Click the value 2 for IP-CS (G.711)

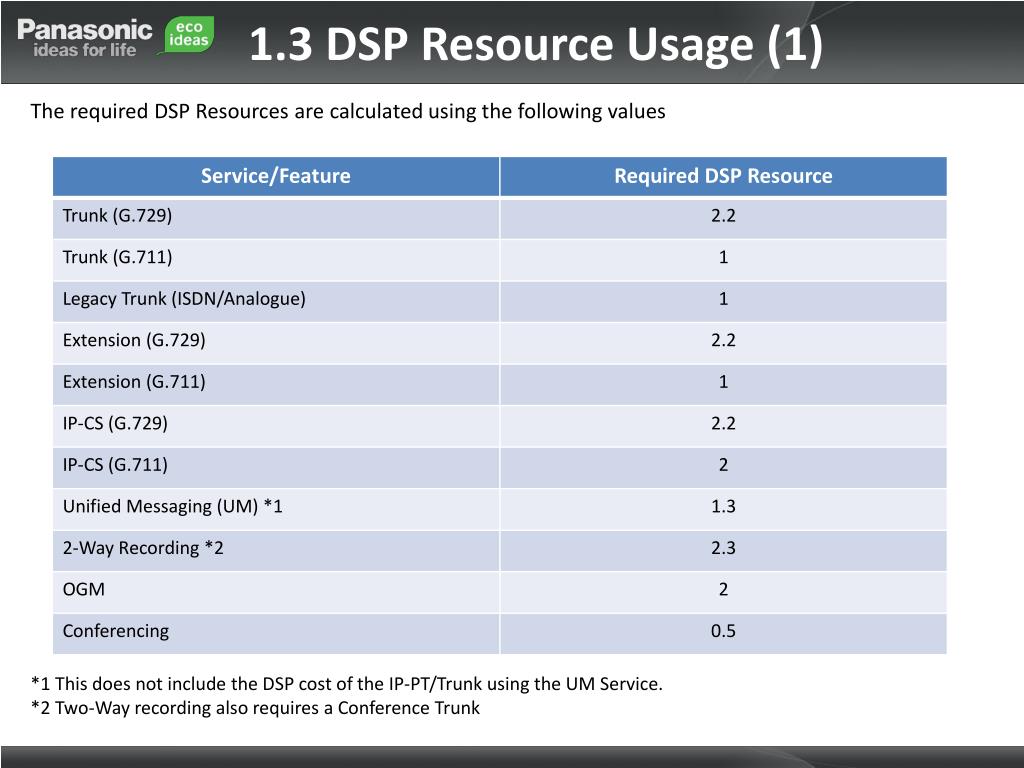click(x=723, y=465)
